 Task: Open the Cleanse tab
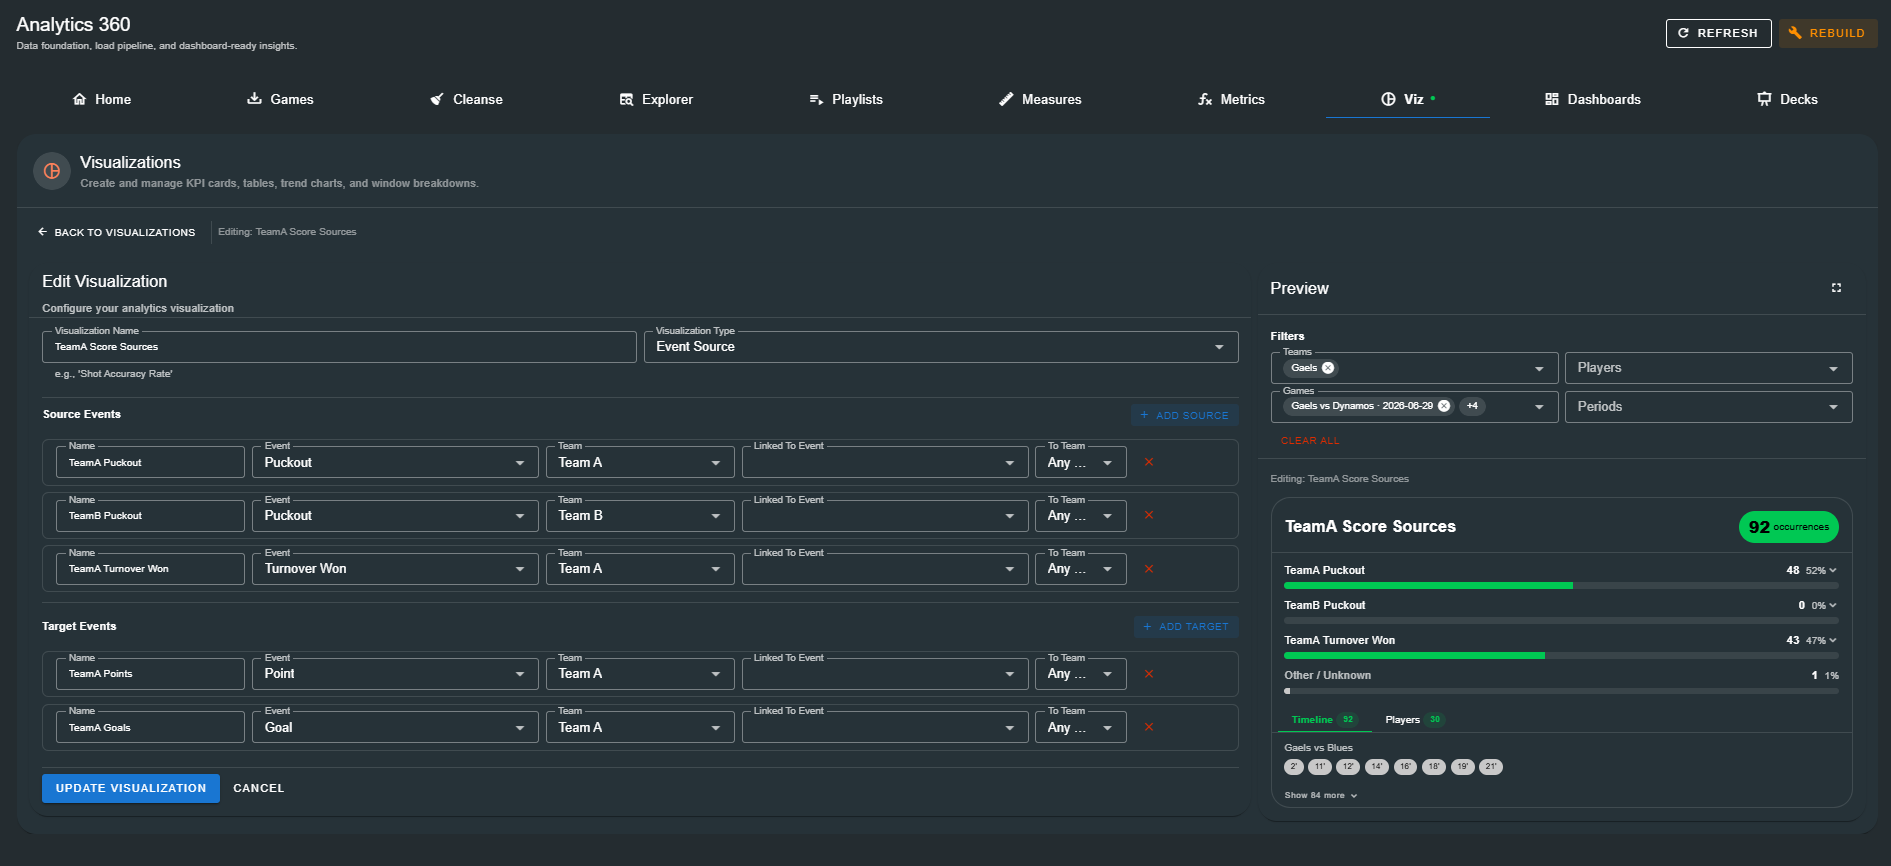click(x=466, y=99)
